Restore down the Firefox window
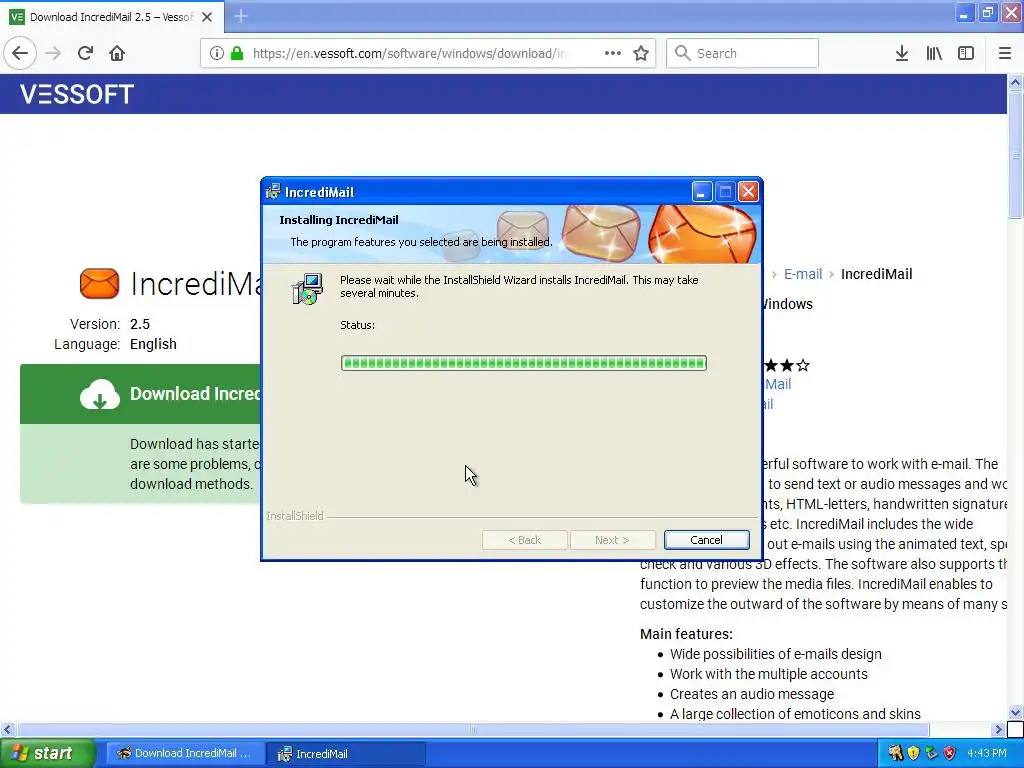This screenshot has width=1024, height=768. (988, 14)
